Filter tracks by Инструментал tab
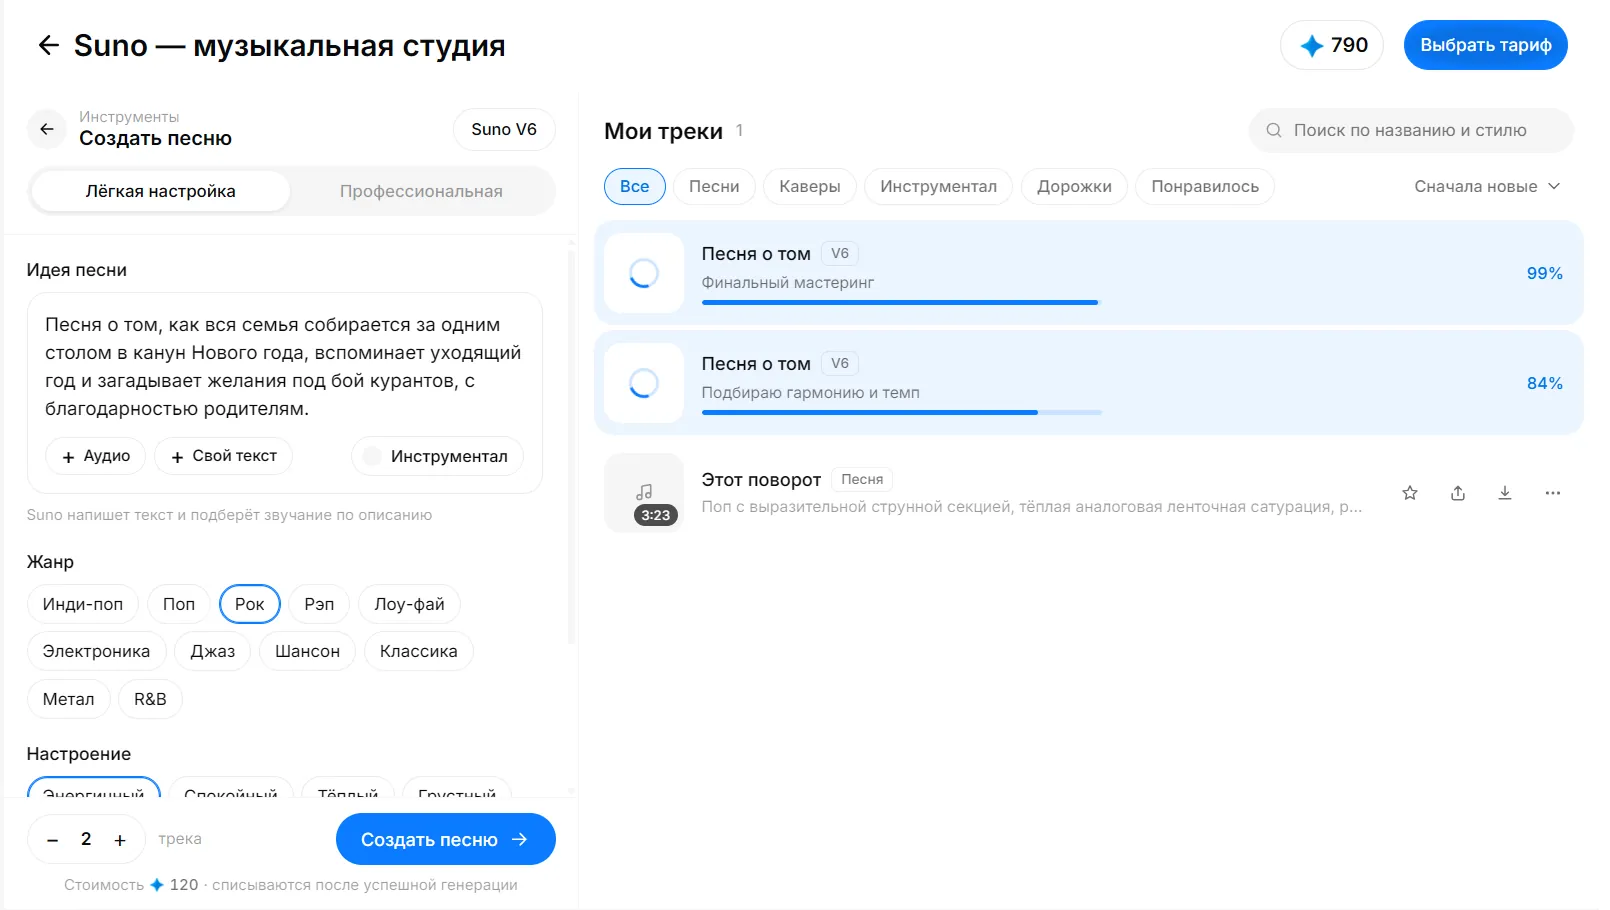The height and width of the screenshot is (910, 1610). (x=938, y=186)
